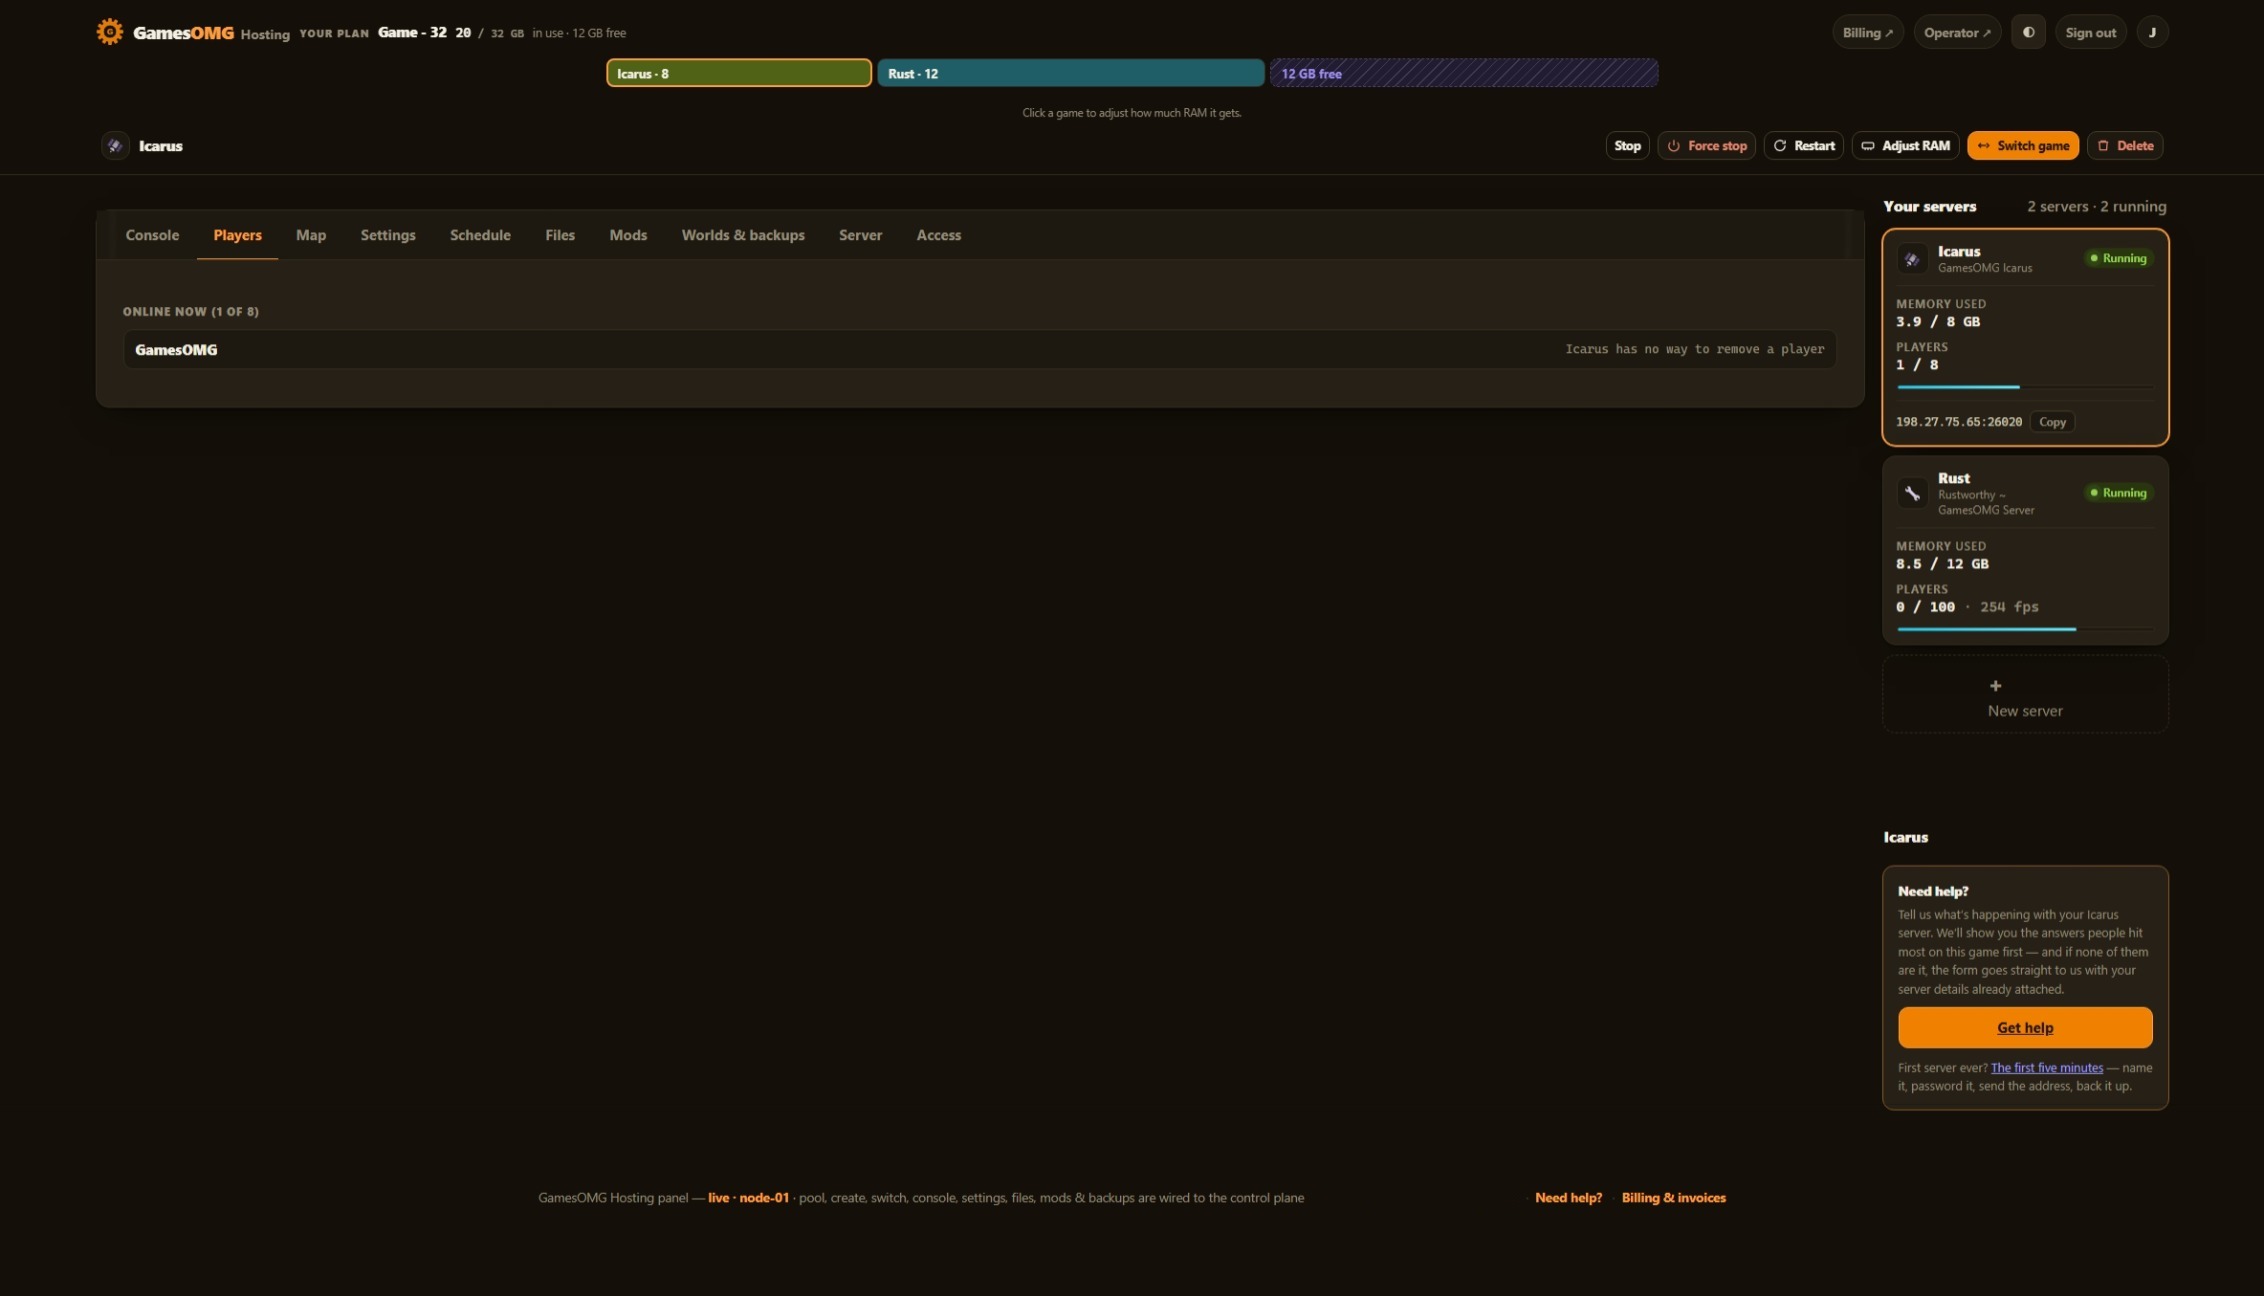Select the Rust server card
The width and height of the screenshot is (2264, 1296).
point(2025,550)
